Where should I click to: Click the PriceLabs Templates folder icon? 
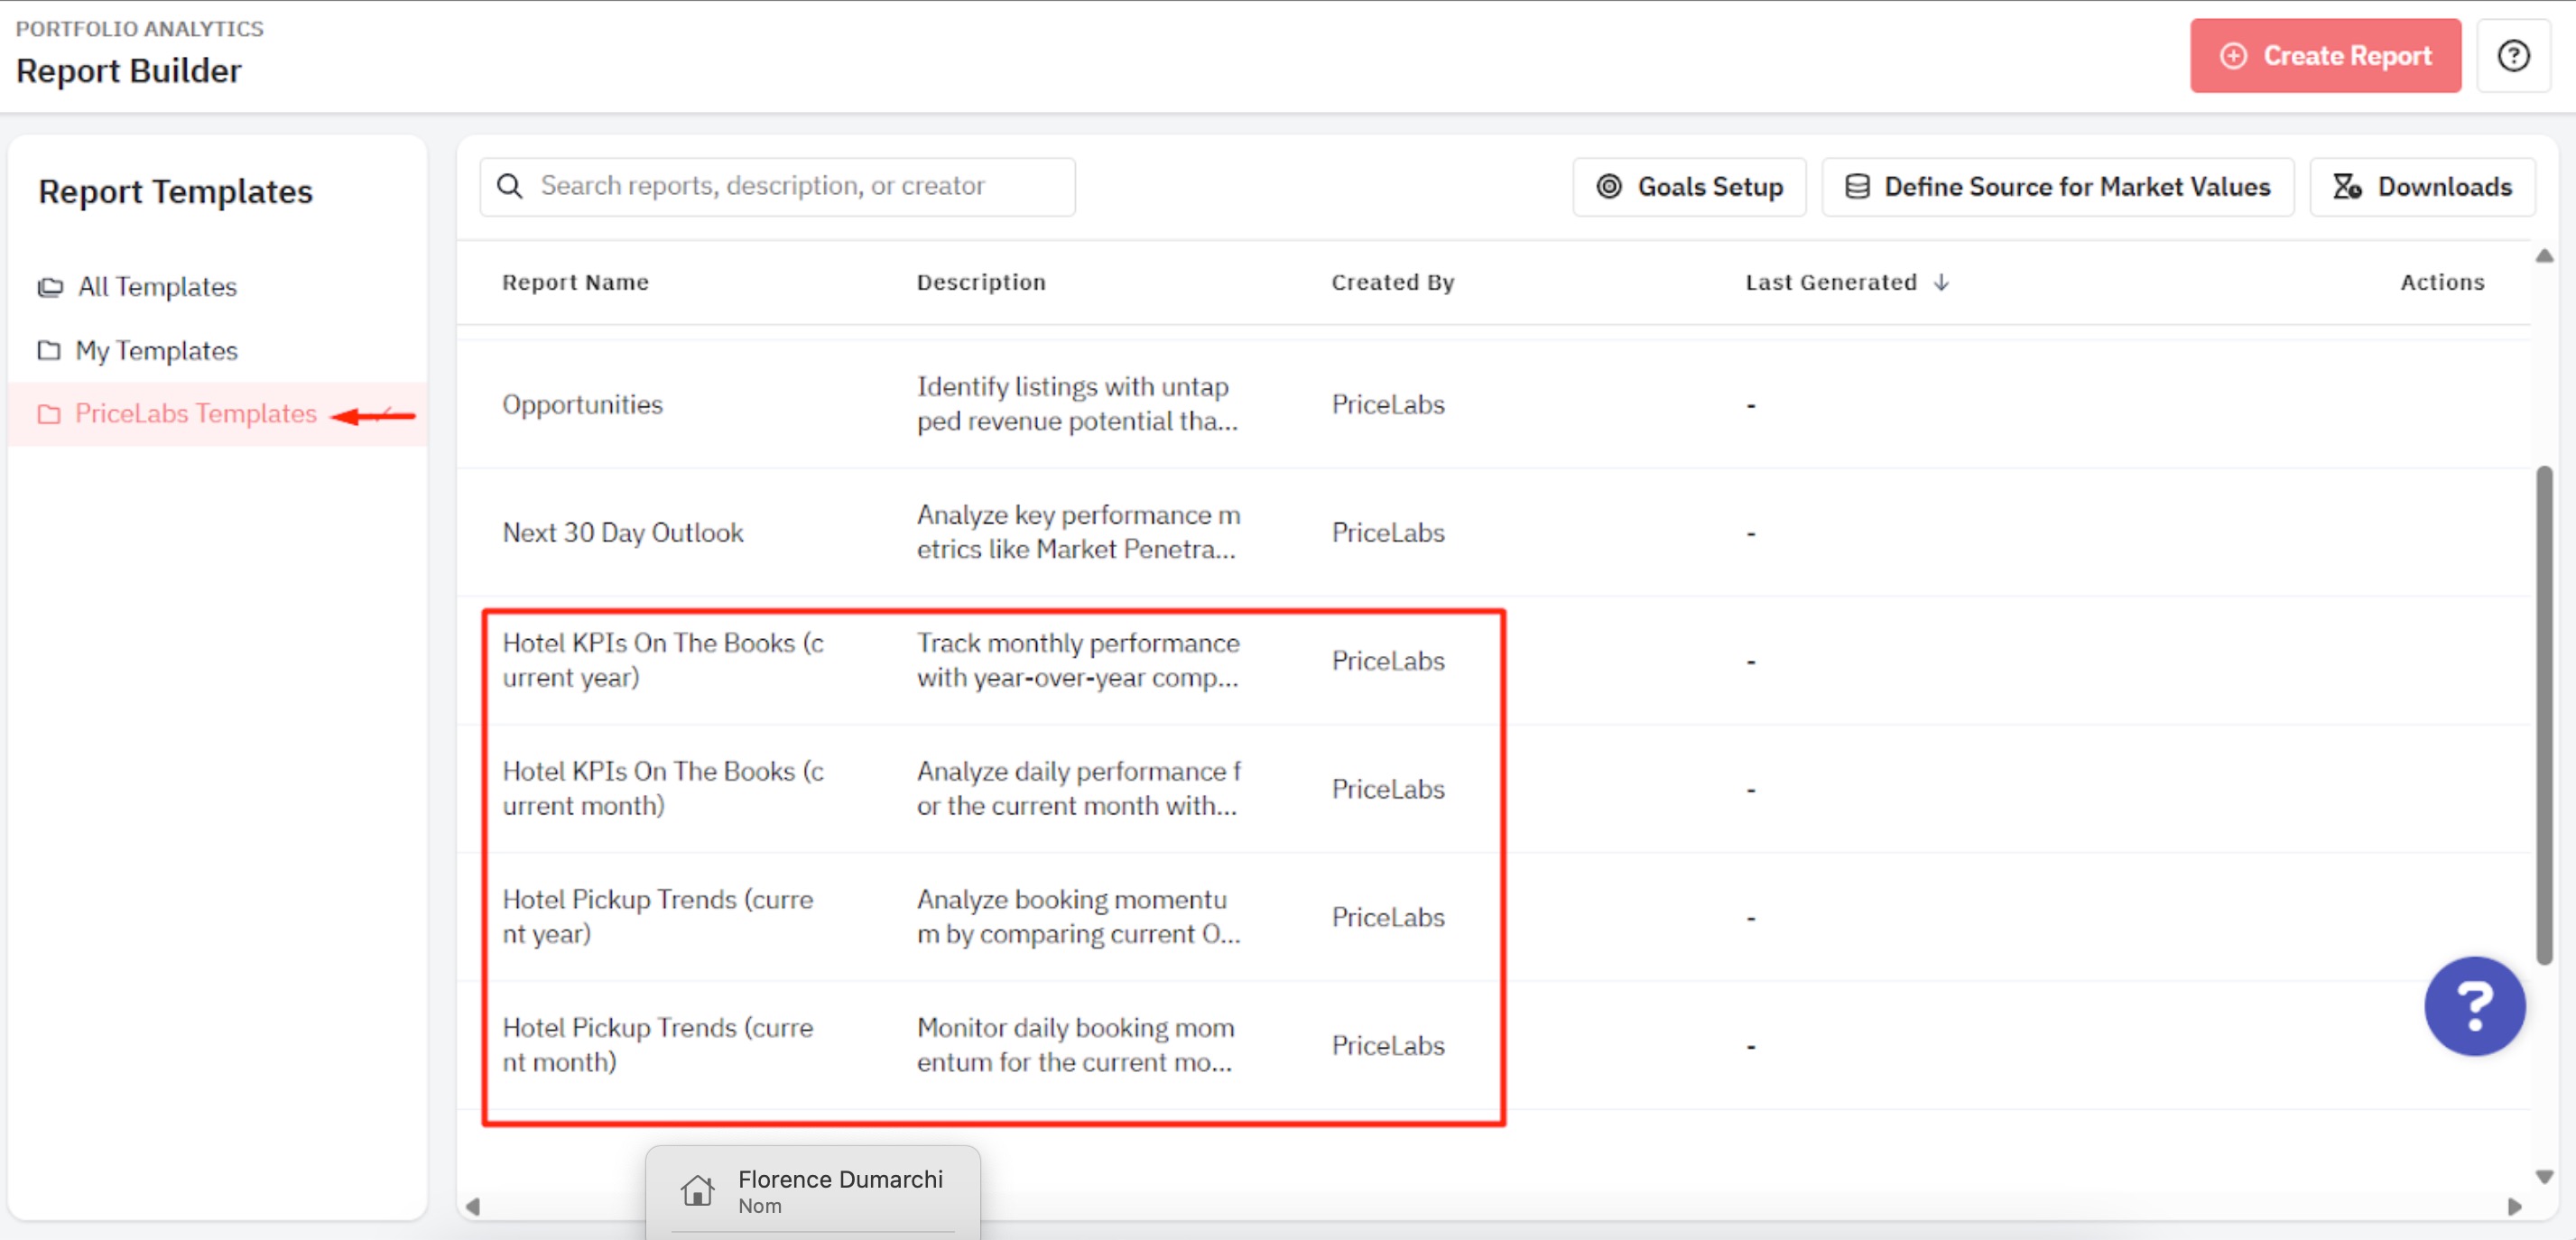49,414
